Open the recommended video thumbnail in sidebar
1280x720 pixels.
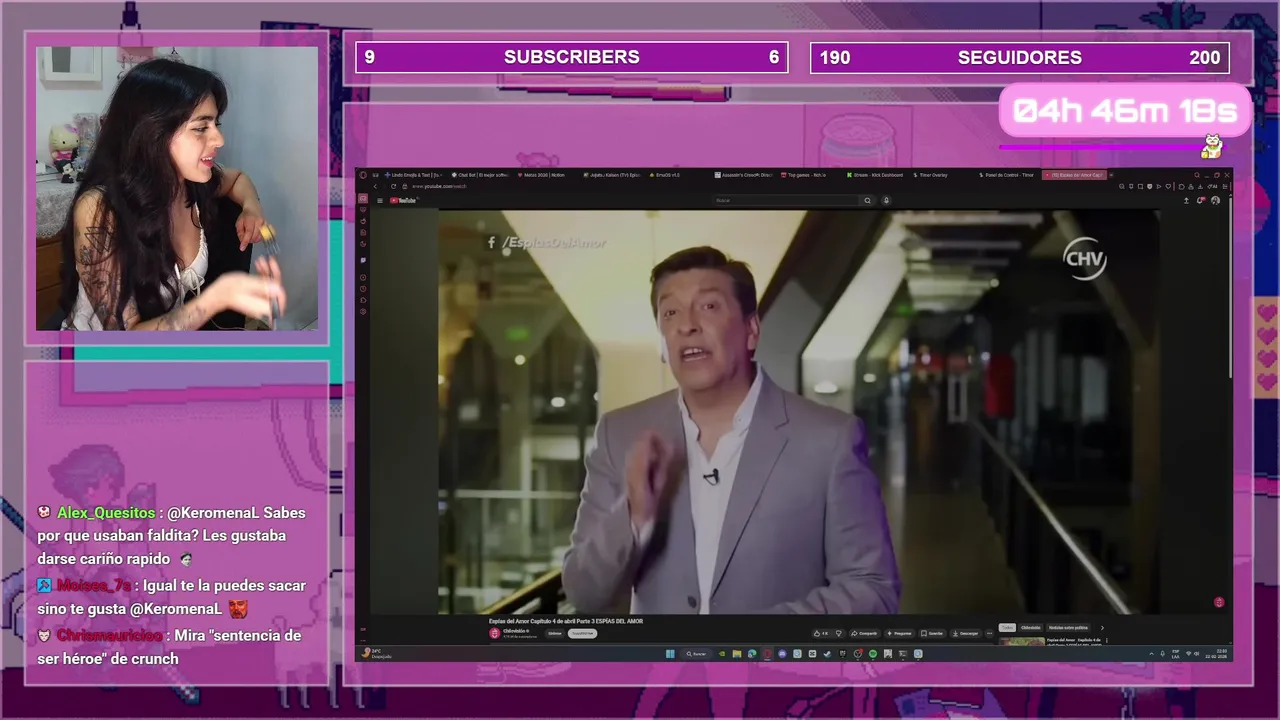point(1022,641)
